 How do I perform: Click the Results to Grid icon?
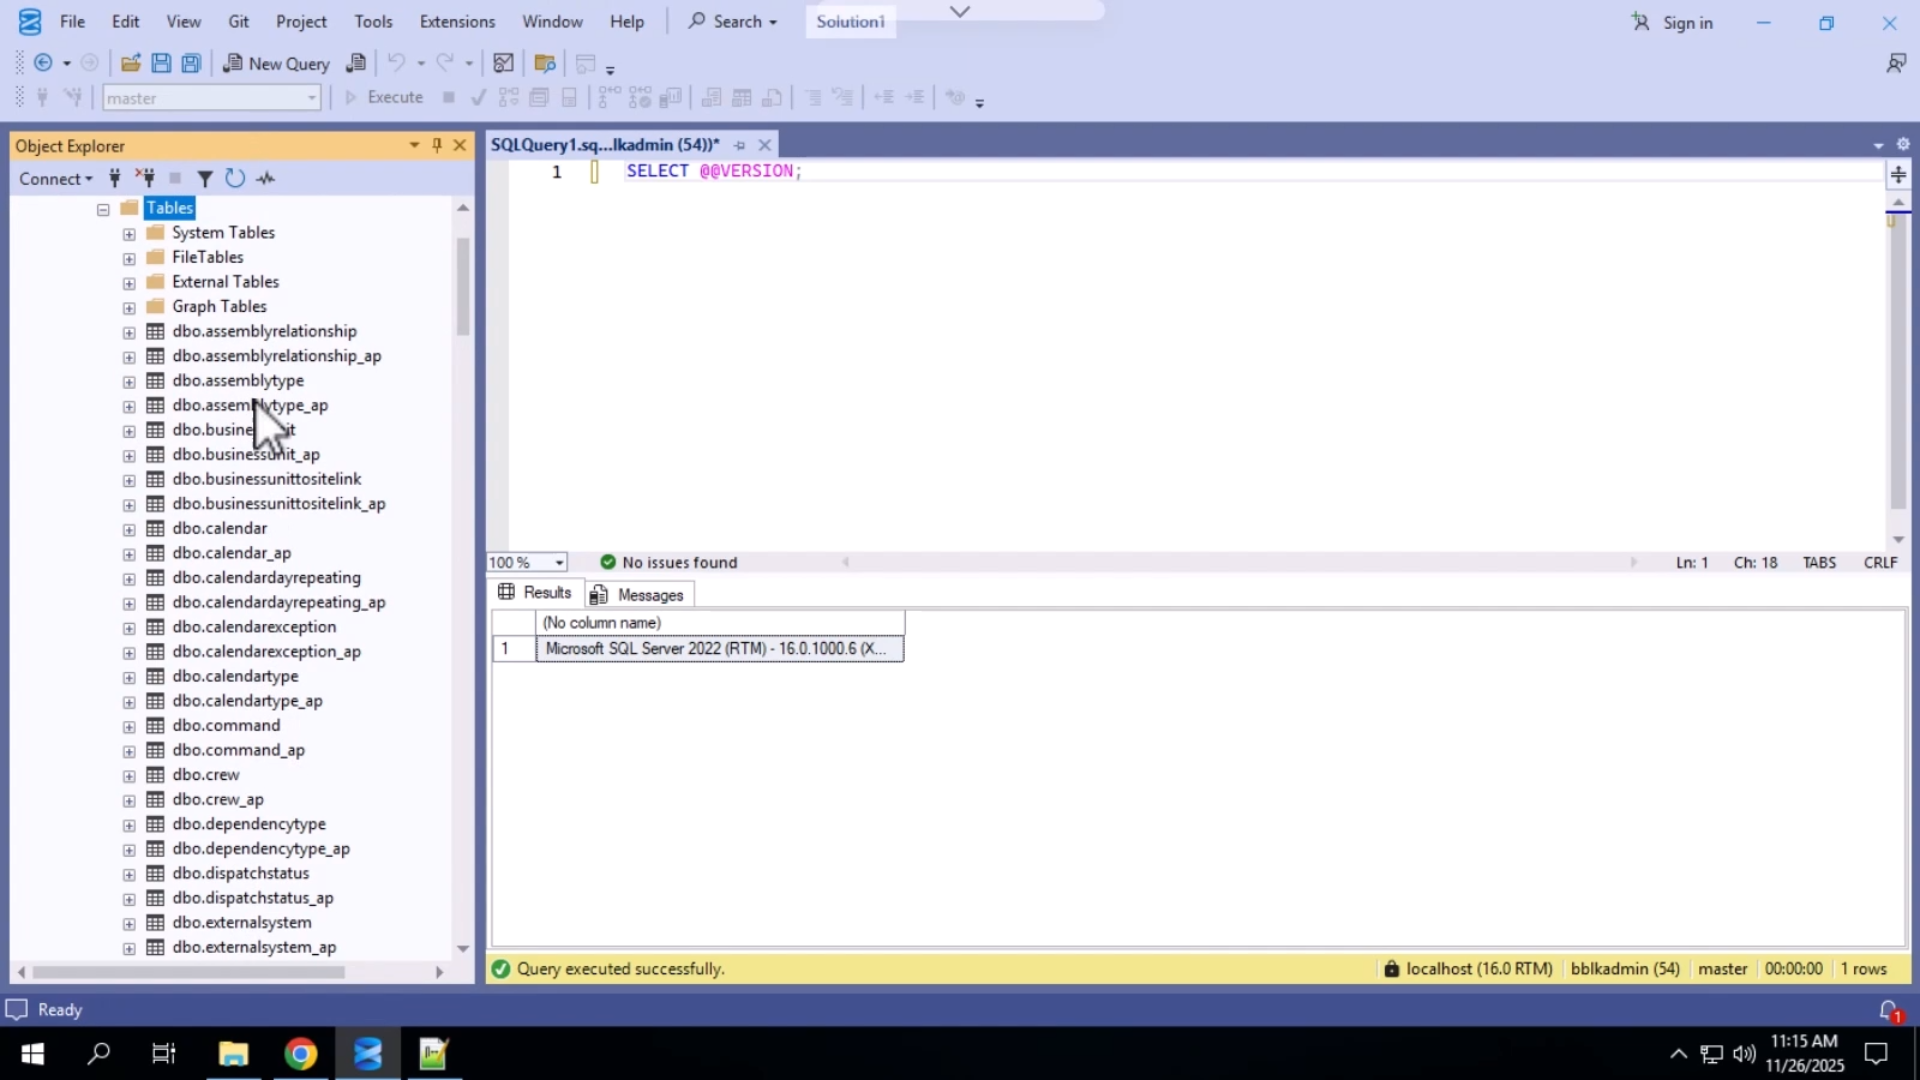point(742,97)
